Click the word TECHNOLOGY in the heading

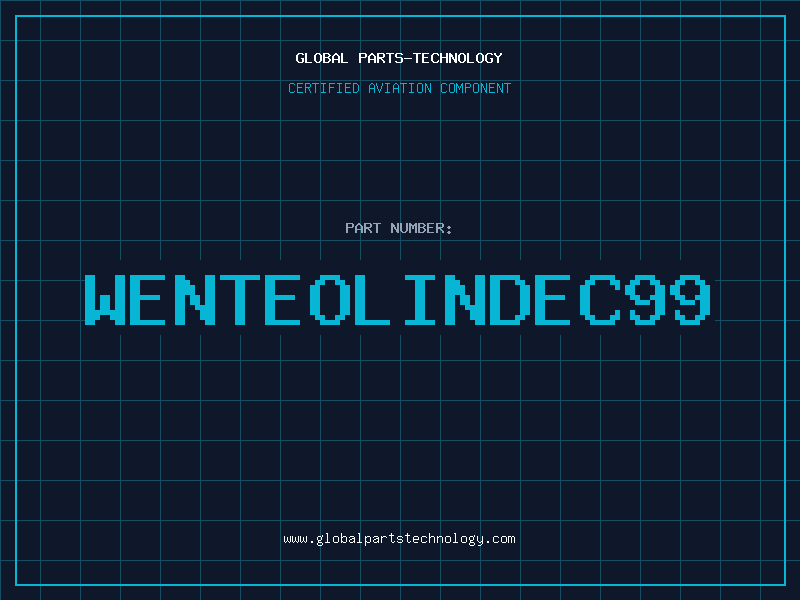coord(455,58)
